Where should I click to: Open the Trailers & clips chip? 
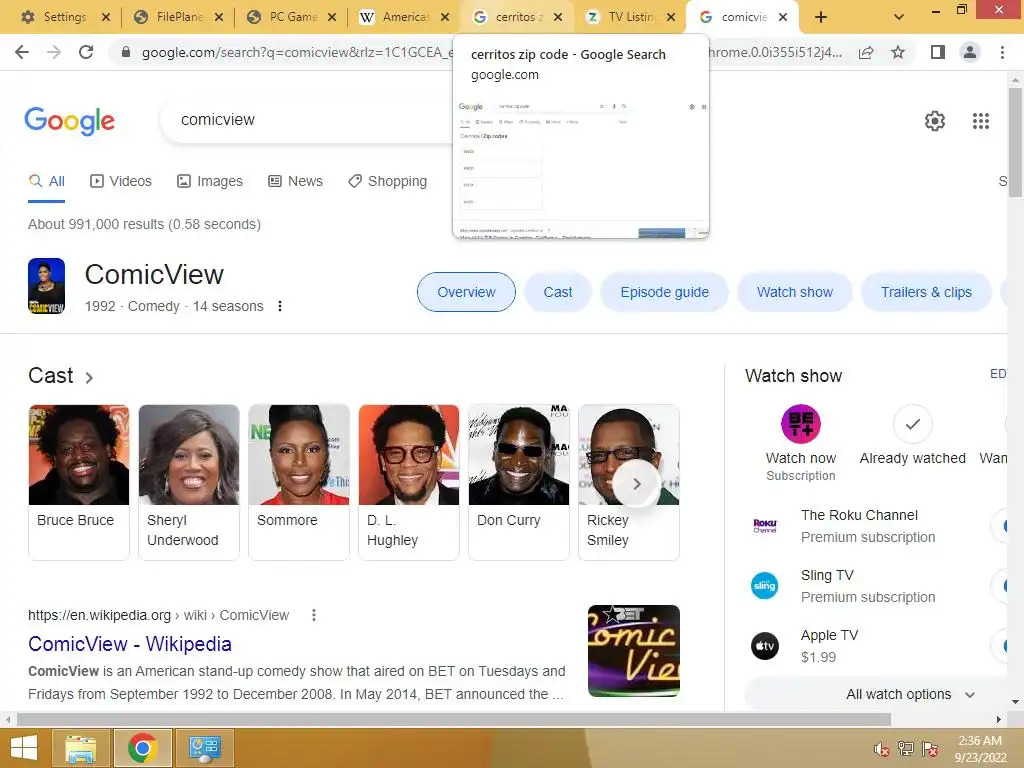(x=926, y=292)
